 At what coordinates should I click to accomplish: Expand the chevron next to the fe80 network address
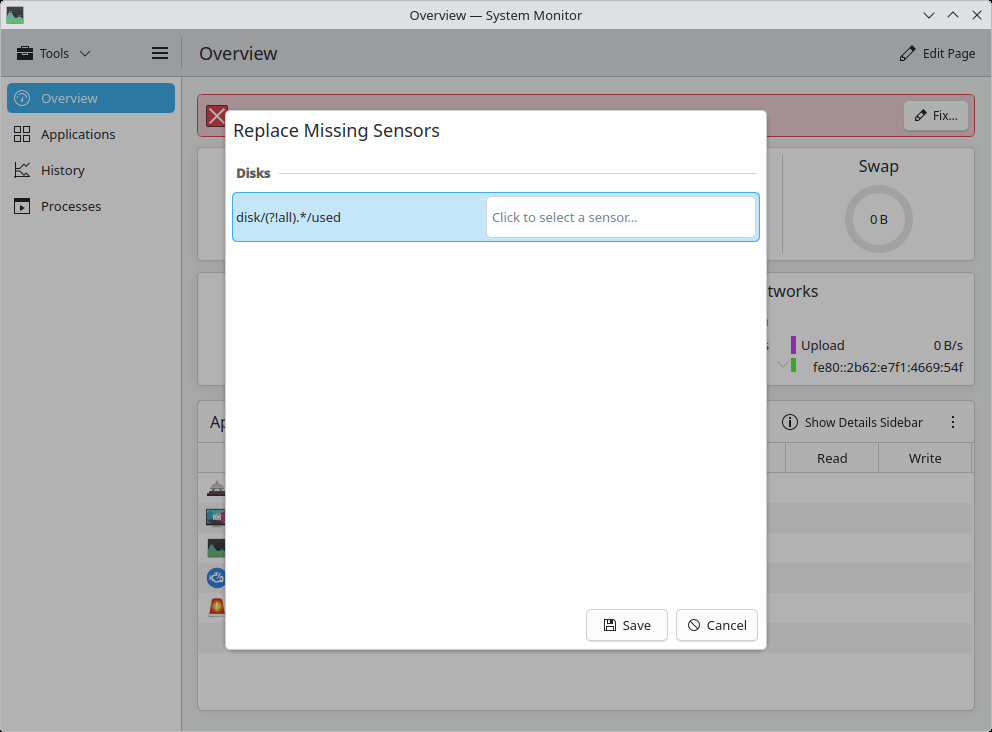point(782,365)
